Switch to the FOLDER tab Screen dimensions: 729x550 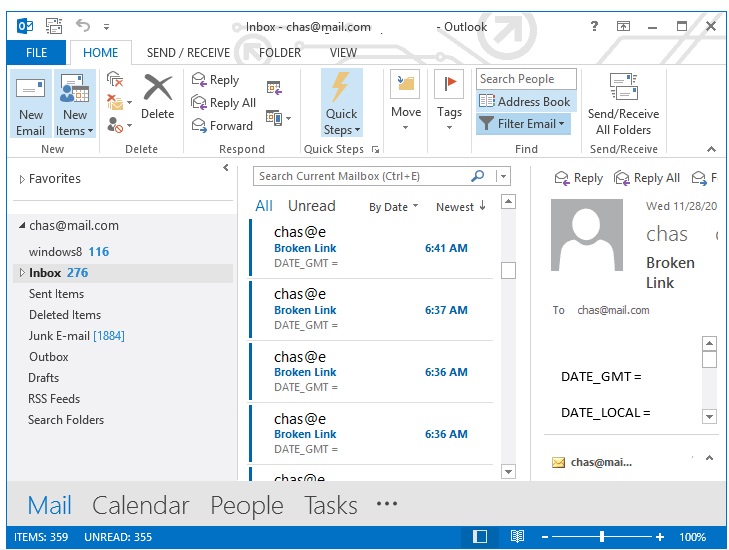tap(280, 53)
